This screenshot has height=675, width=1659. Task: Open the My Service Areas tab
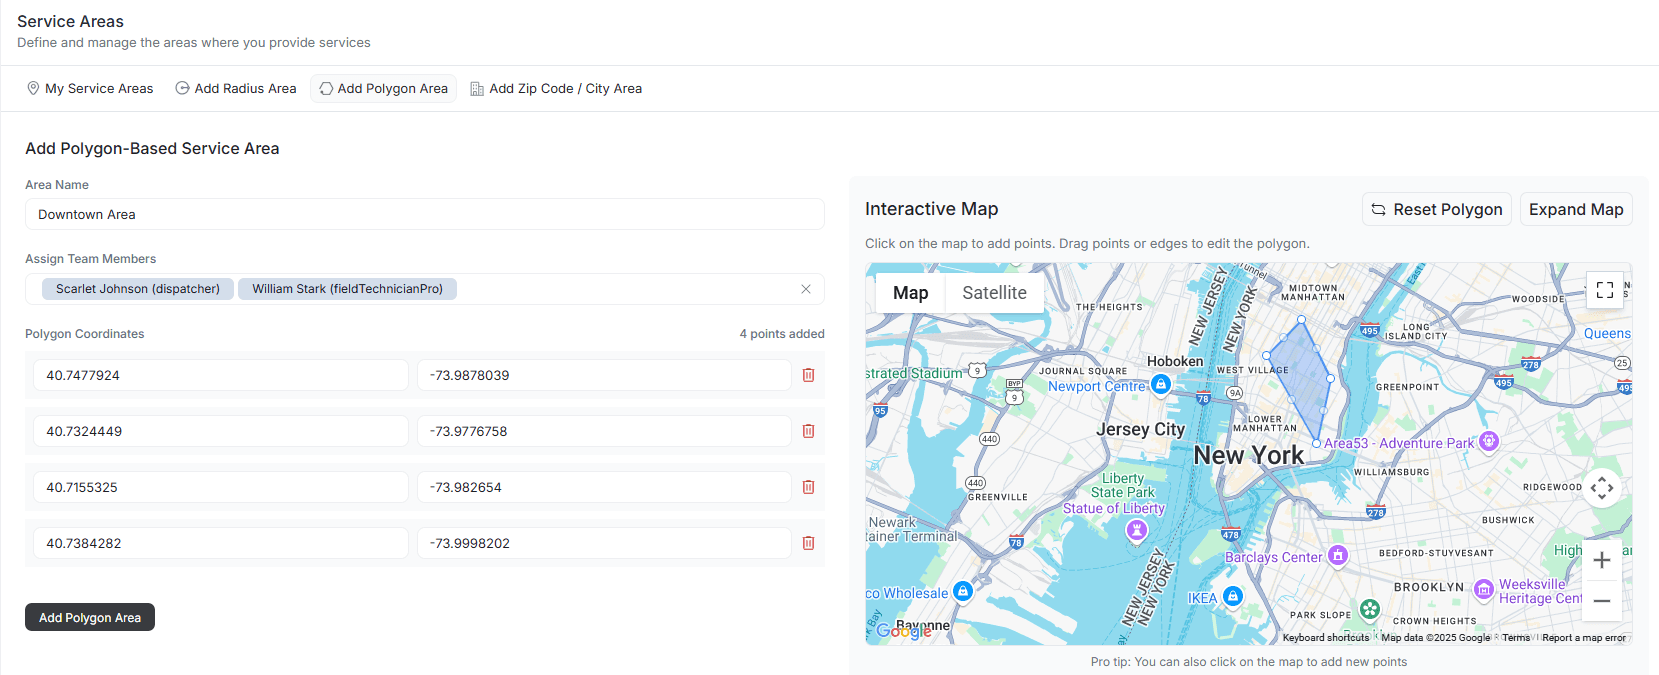pos(90,89)
